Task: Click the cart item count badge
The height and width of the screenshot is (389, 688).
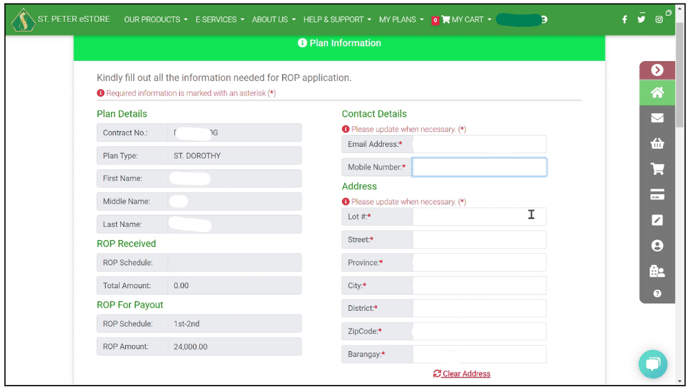Action: [435, 20]
